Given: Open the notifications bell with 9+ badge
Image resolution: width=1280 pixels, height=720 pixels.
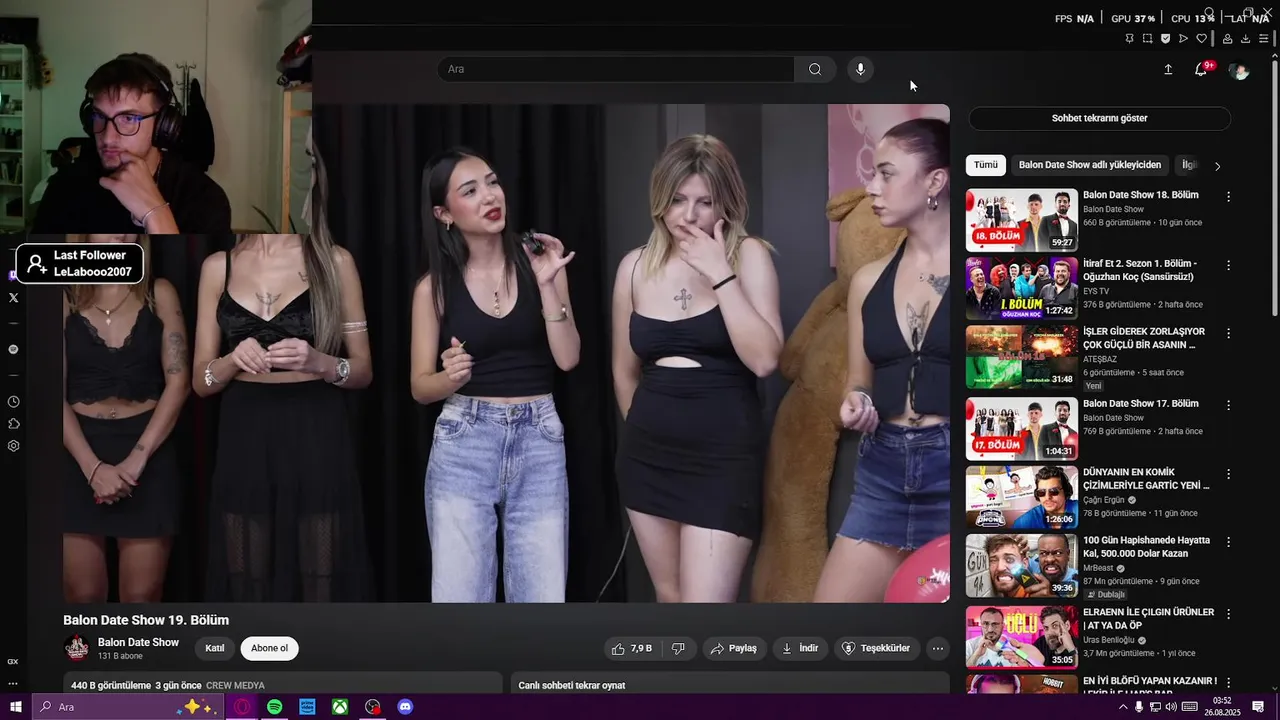Looking at the screenshot, I should [1201, 69].
